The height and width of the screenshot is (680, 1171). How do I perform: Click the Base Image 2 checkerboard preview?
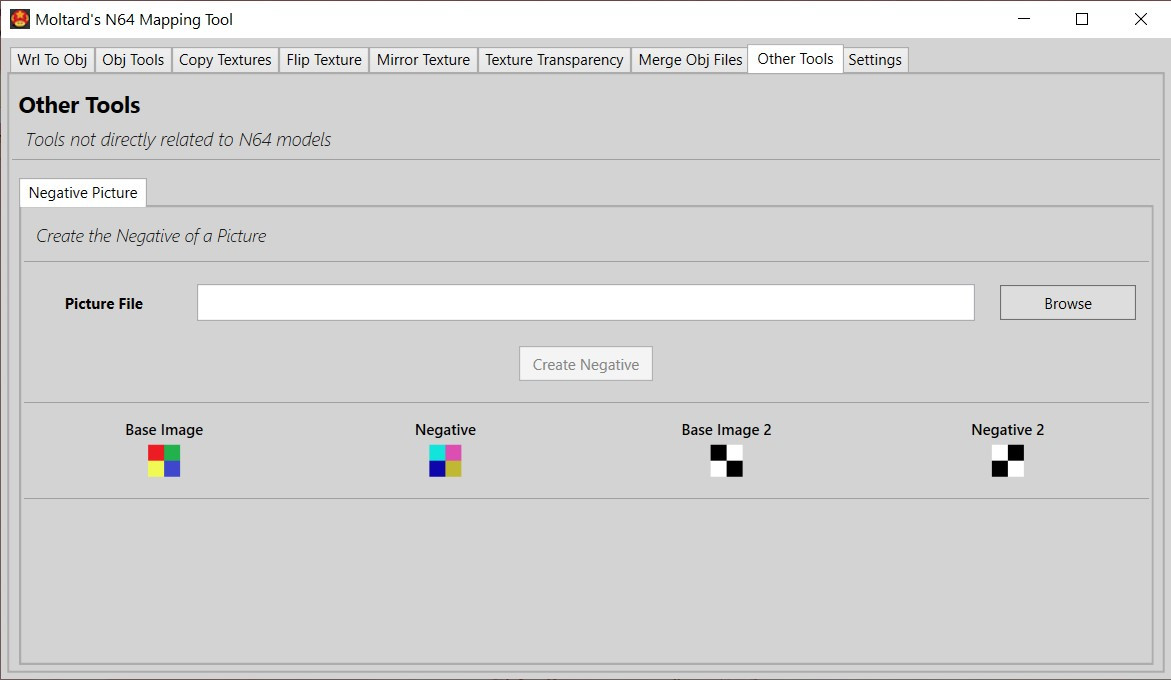pos(726,461)
